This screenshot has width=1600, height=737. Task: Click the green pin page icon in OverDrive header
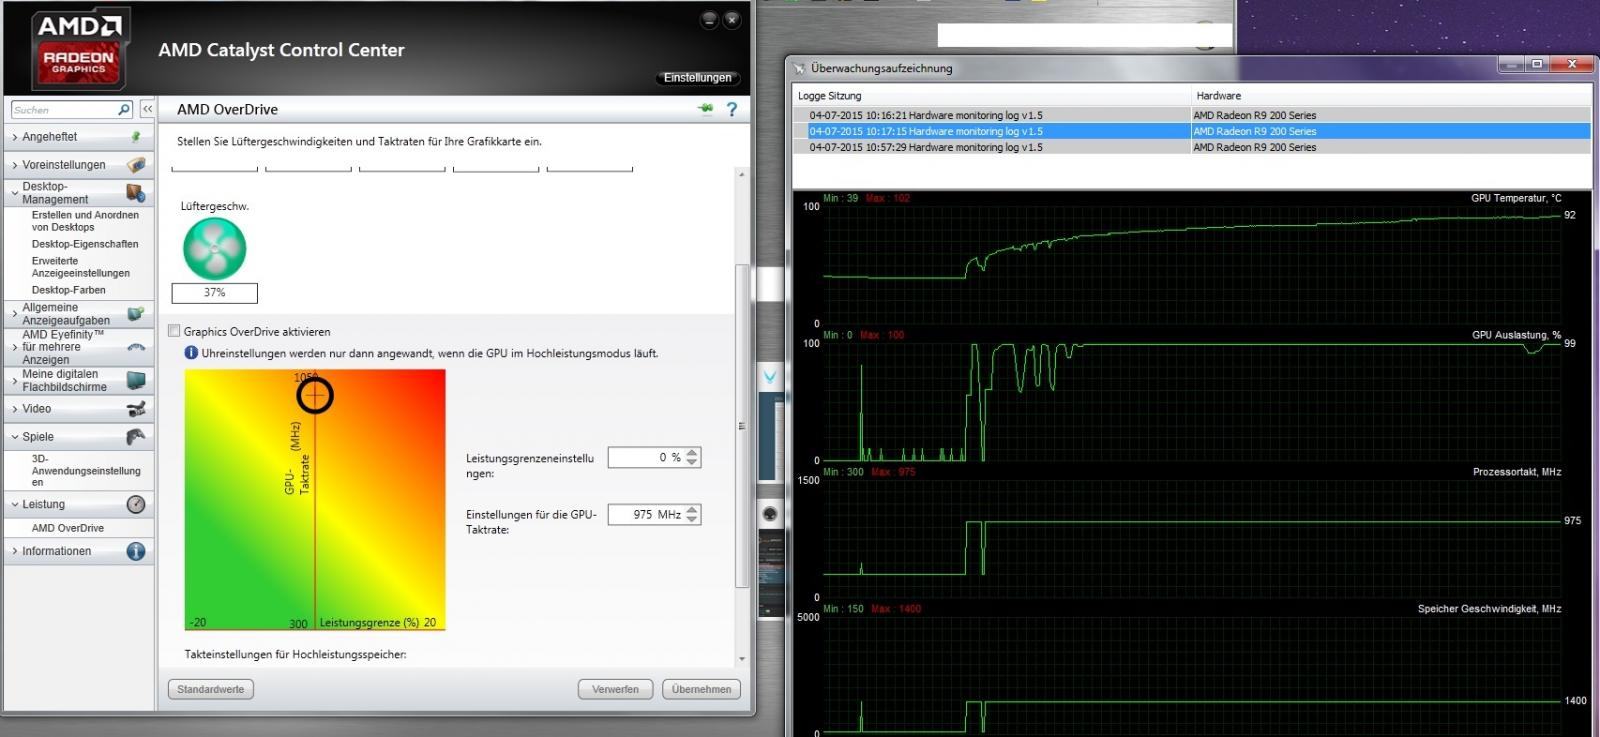(706, 109)
